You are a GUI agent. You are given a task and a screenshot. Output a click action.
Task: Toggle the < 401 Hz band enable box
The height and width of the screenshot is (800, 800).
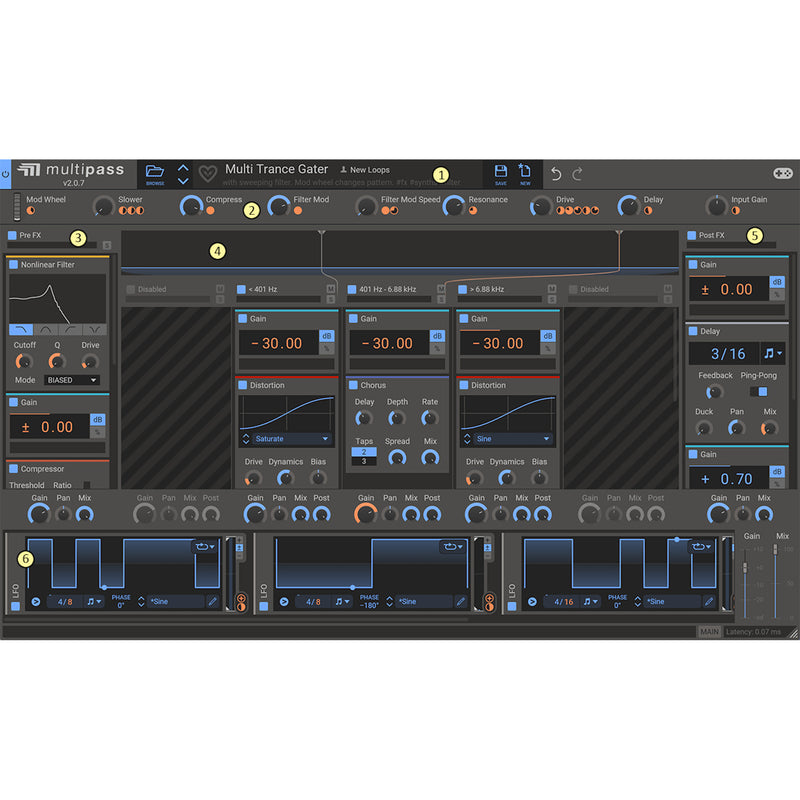click(x=241, y=289)
